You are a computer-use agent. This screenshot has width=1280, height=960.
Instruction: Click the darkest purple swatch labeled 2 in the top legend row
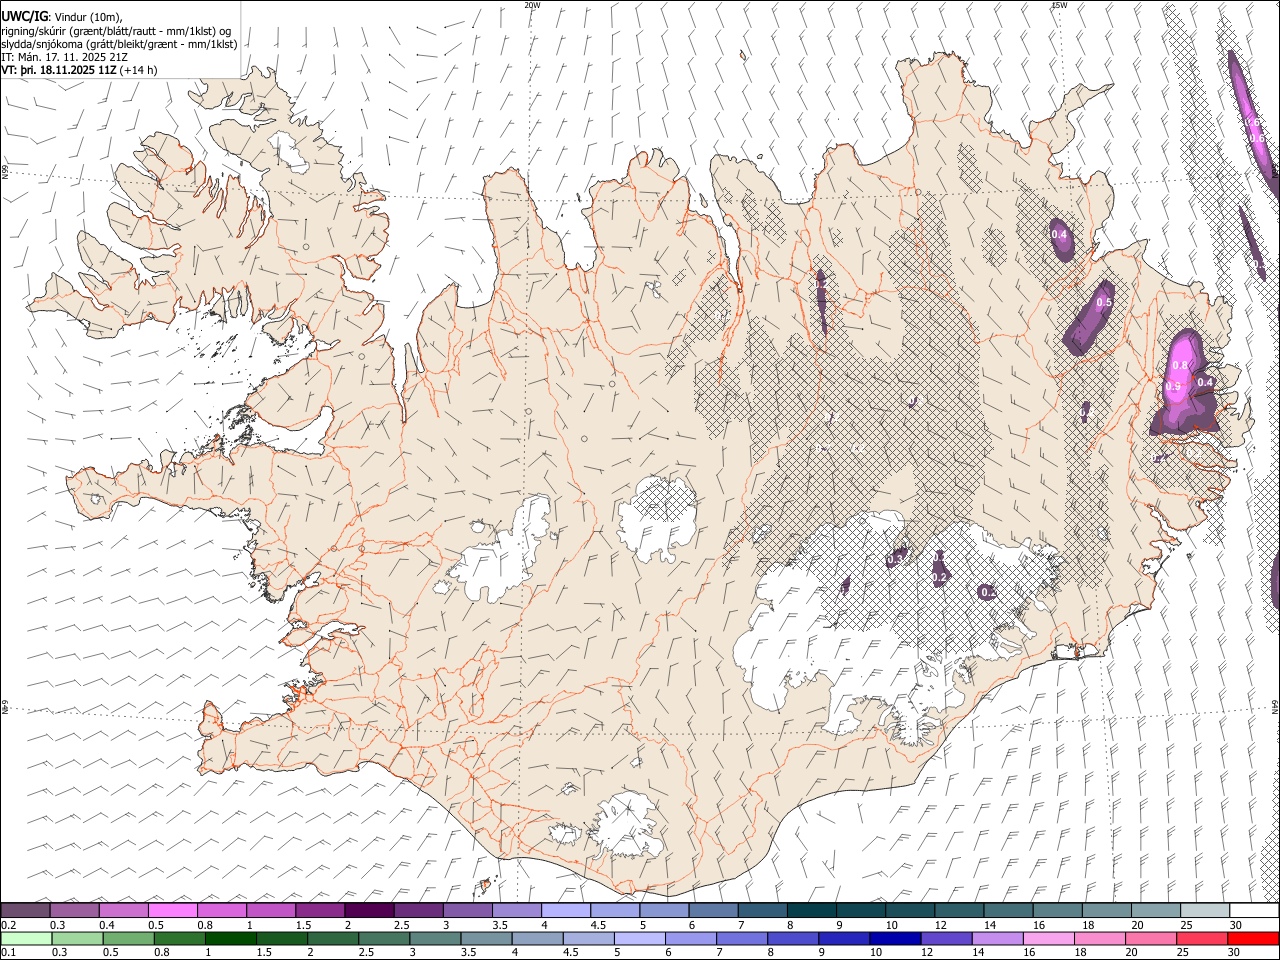(x=369, y=911)
